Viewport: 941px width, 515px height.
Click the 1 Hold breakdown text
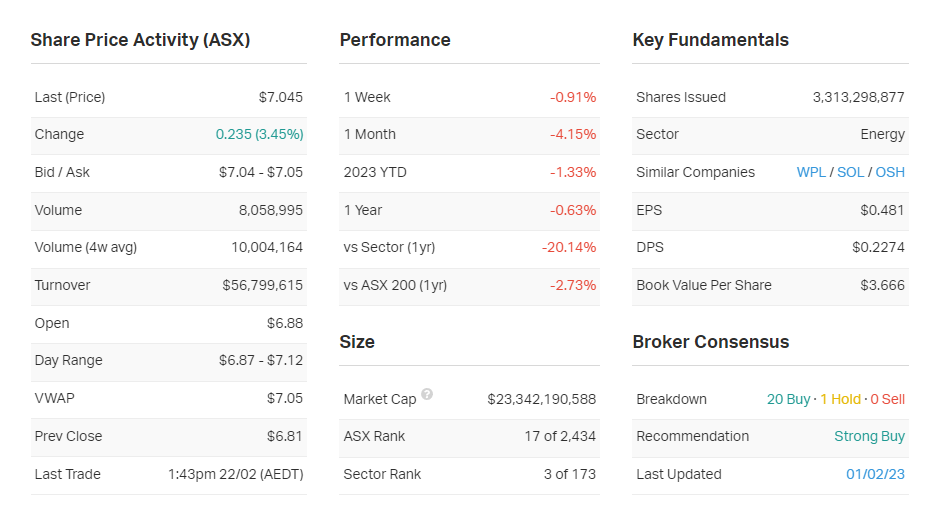(x=840, y=399)
